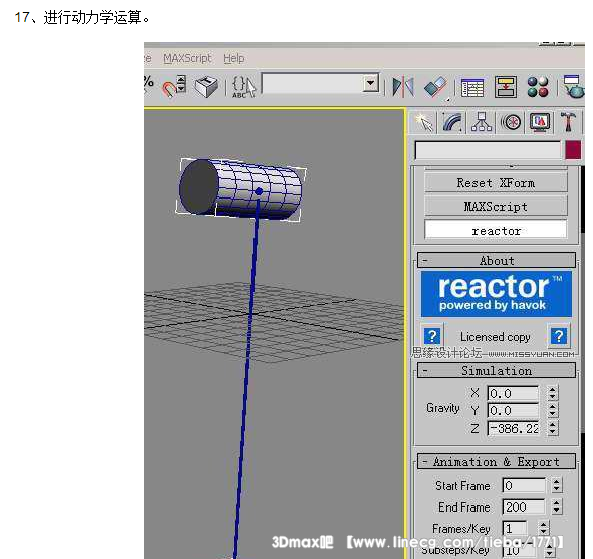Screen dimensions: 593x559
Task: Open the Utilities hammer panel
Action: pyautogui.click(x=568, y=122)
